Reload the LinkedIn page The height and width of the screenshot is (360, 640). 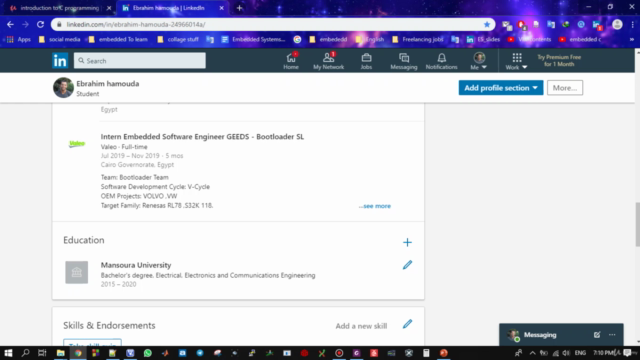tap(40, 24)
